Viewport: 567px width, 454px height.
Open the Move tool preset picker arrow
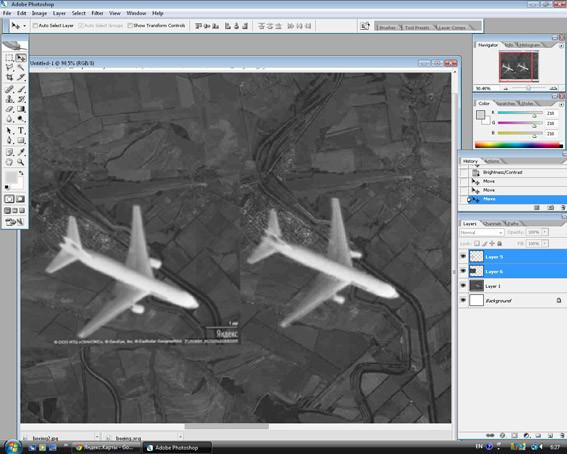[x=24, y=26]
